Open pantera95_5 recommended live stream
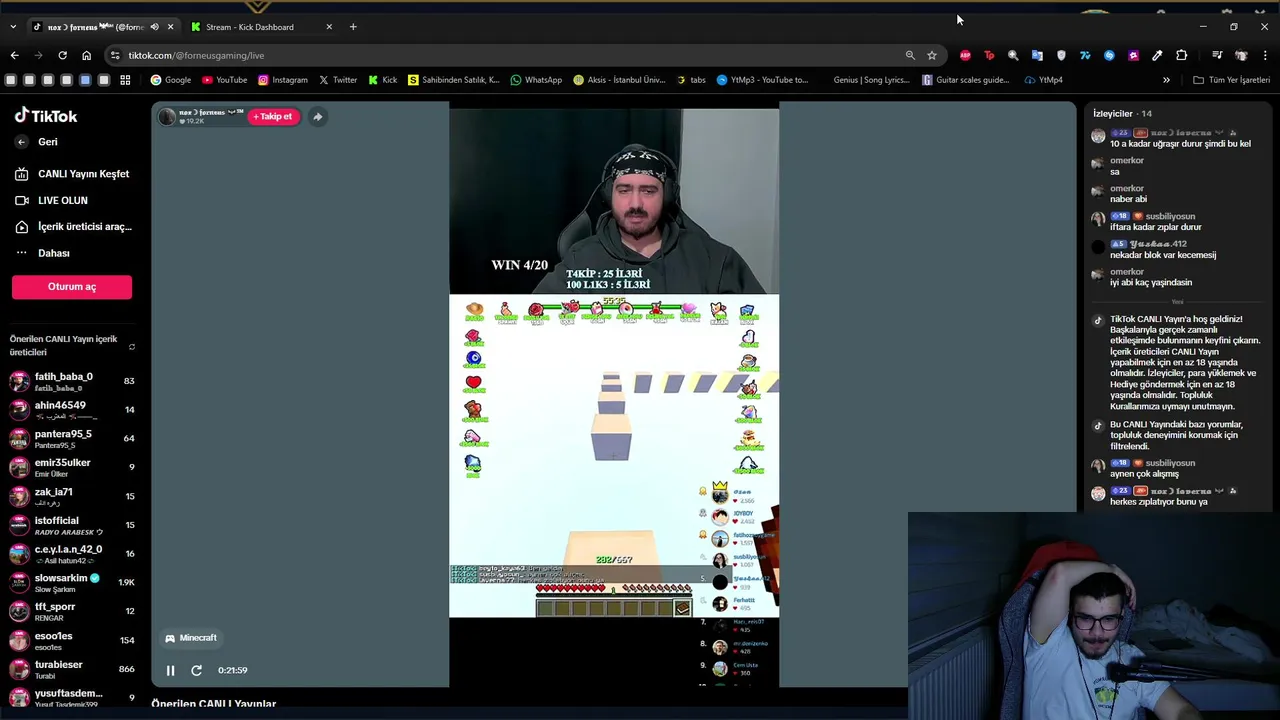 pos(72,438)
